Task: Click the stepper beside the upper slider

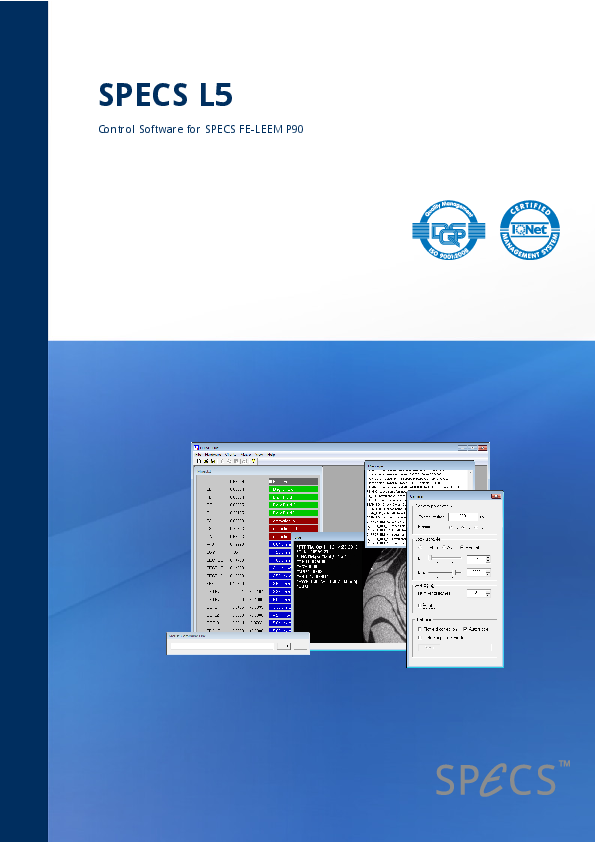Action: pos(488,559)
